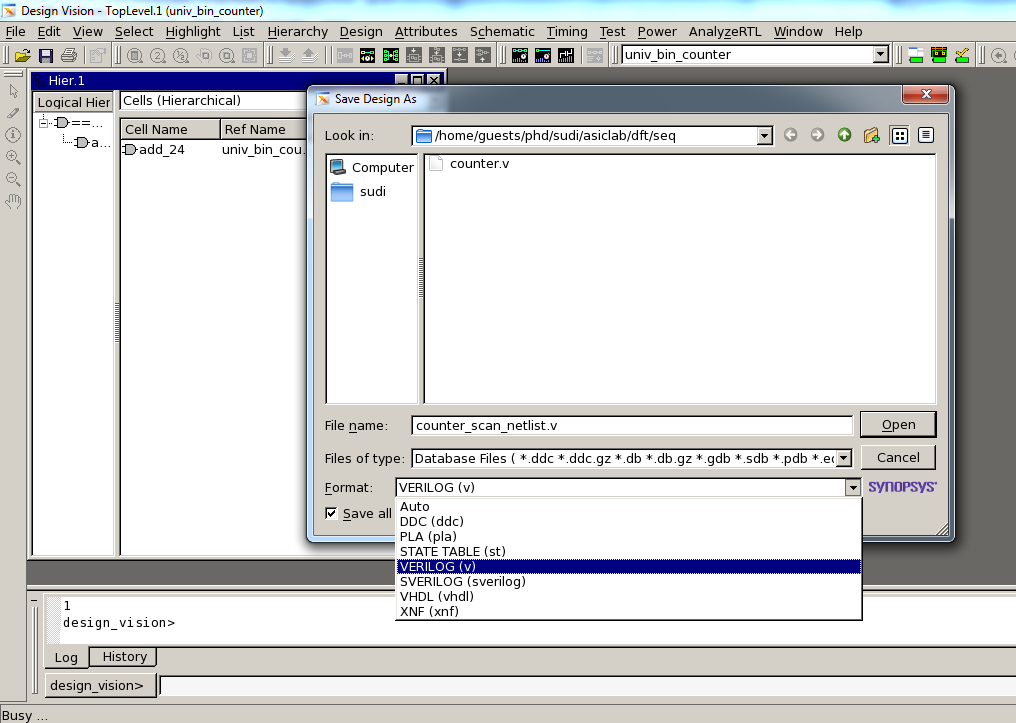Viewport: 1016px width, 723px height.
Task: Click the black-orange design schematic icon
Action: tap(939, 56)
